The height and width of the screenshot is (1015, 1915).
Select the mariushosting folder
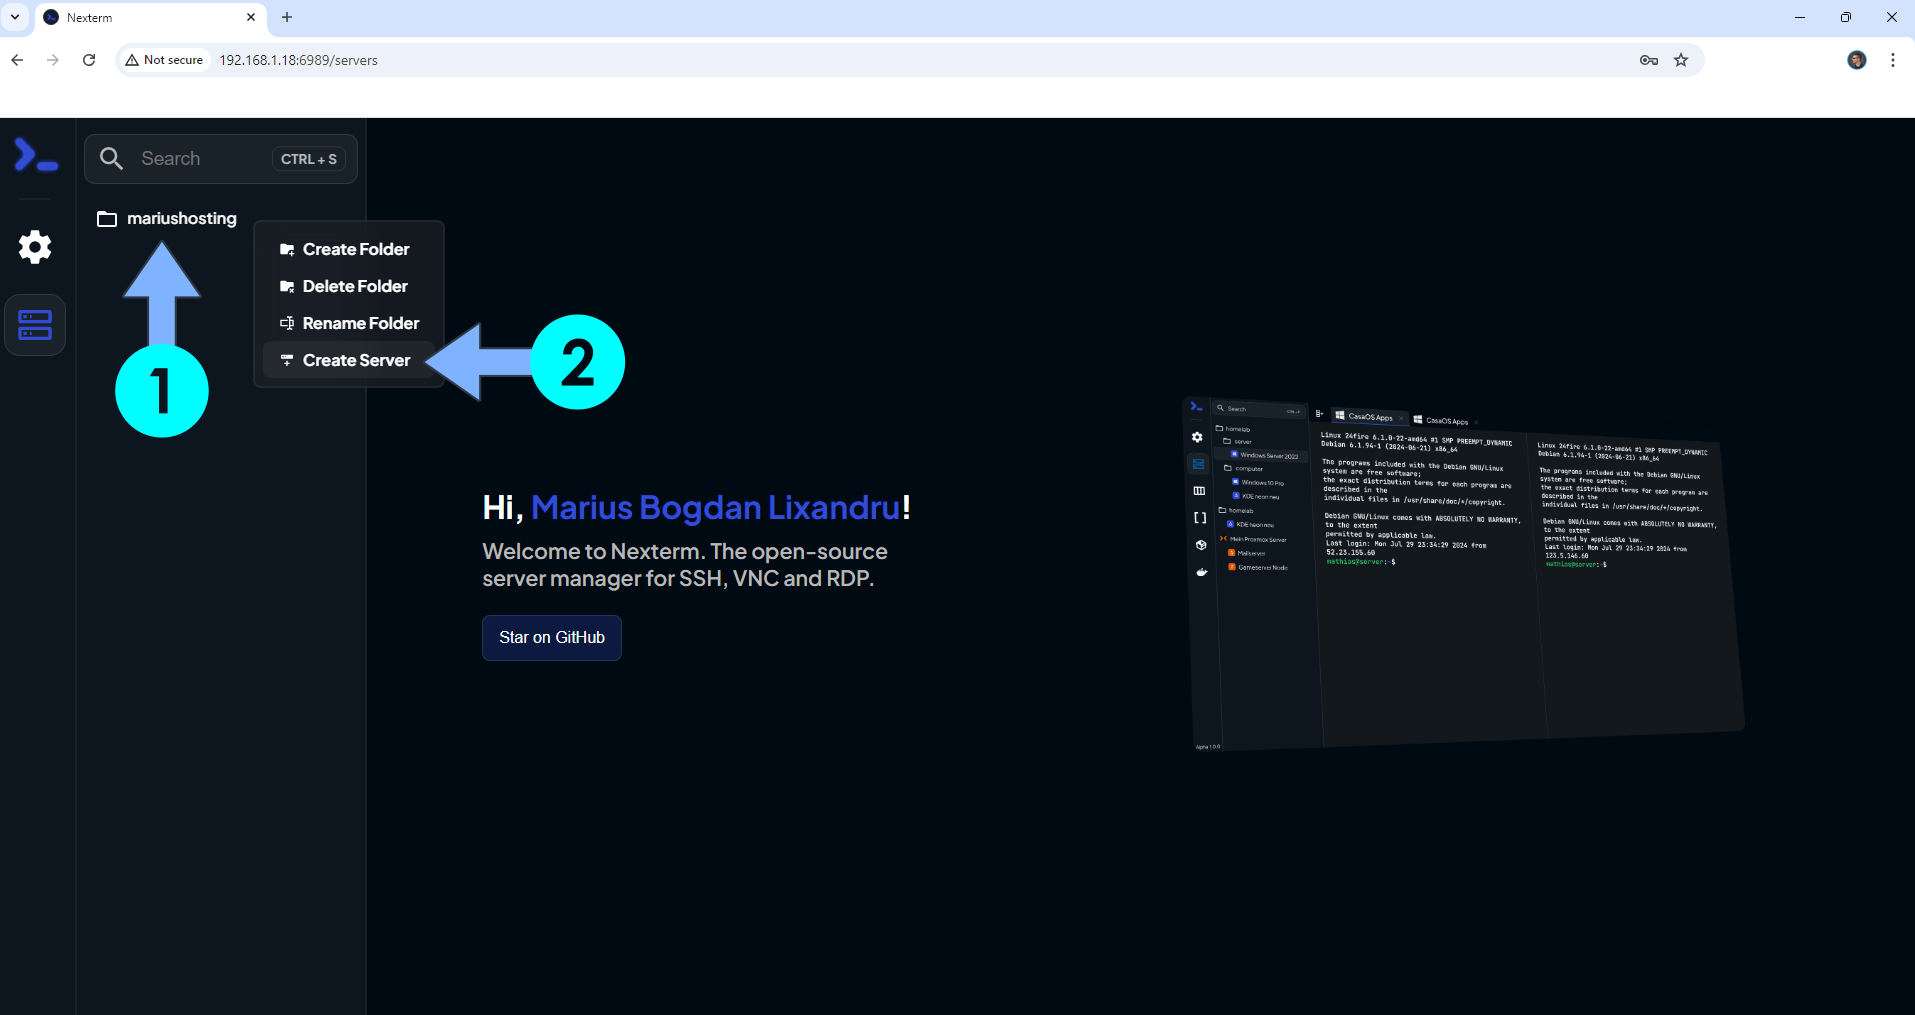167,218
